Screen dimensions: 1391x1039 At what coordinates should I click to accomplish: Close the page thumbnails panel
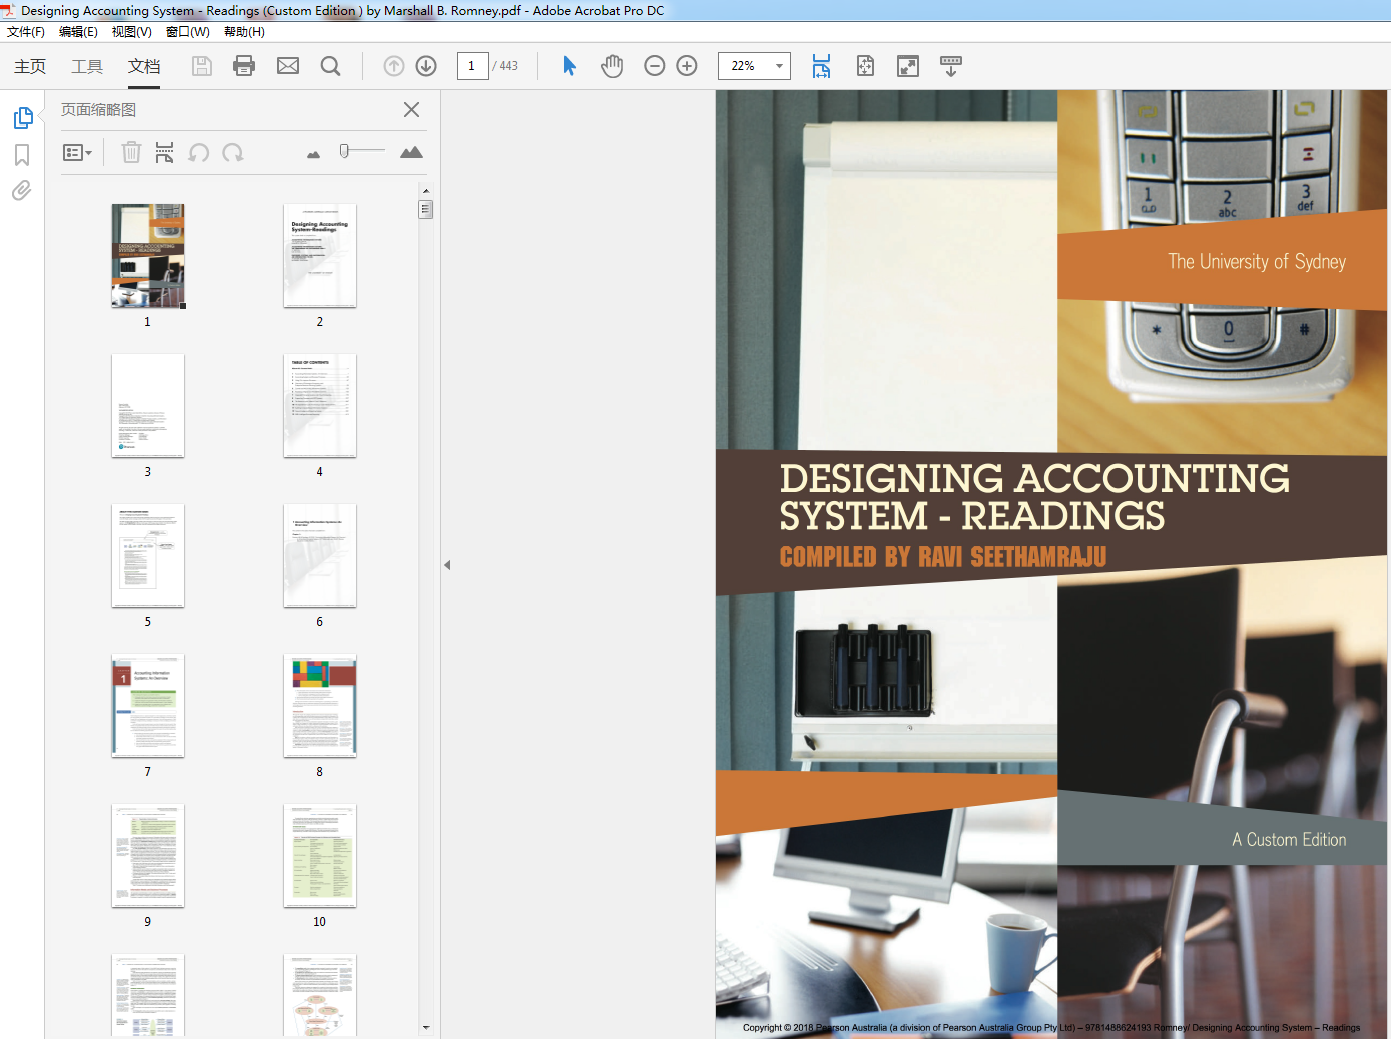pos(411,110)
